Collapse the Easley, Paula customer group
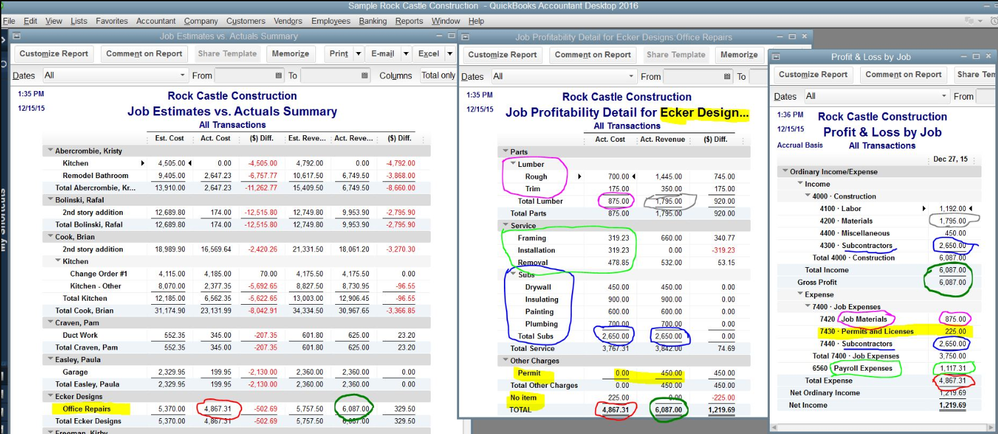The width and height of the screenshot is (998, 434). 50,359
